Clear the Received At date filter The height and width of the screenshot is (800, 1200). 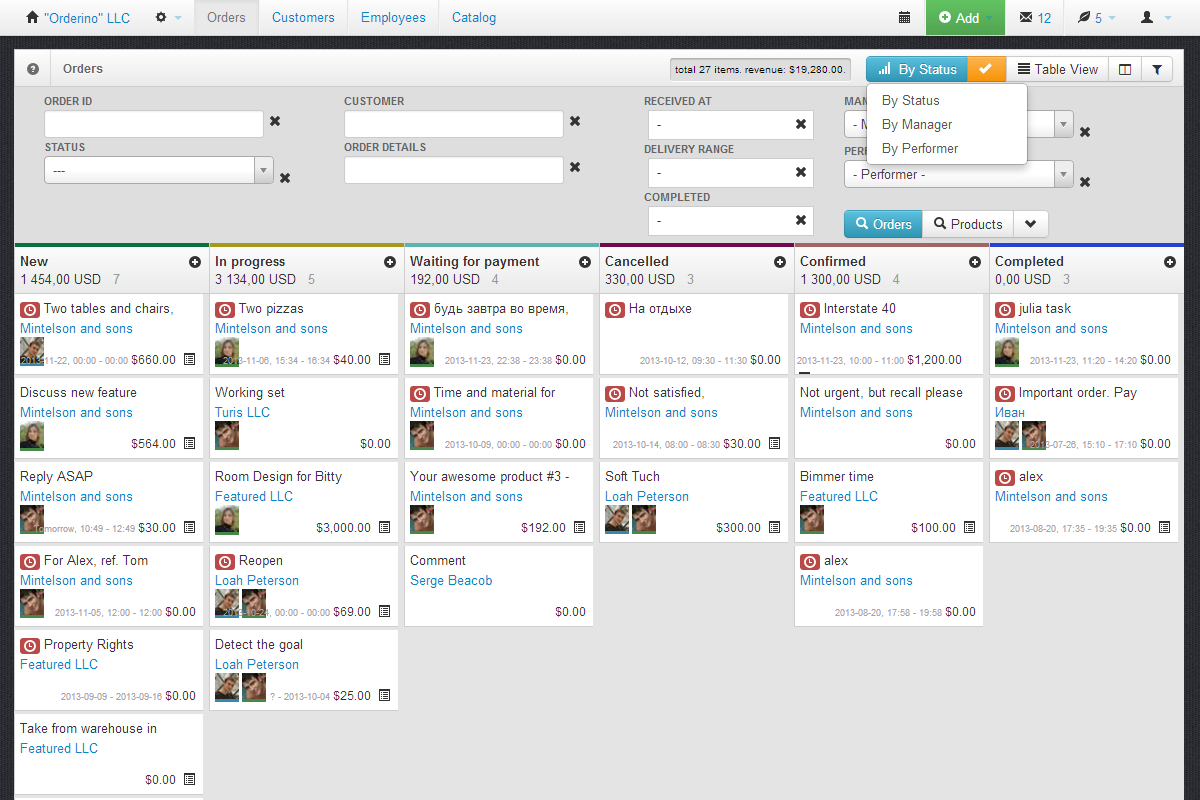[x=801, y=125]
